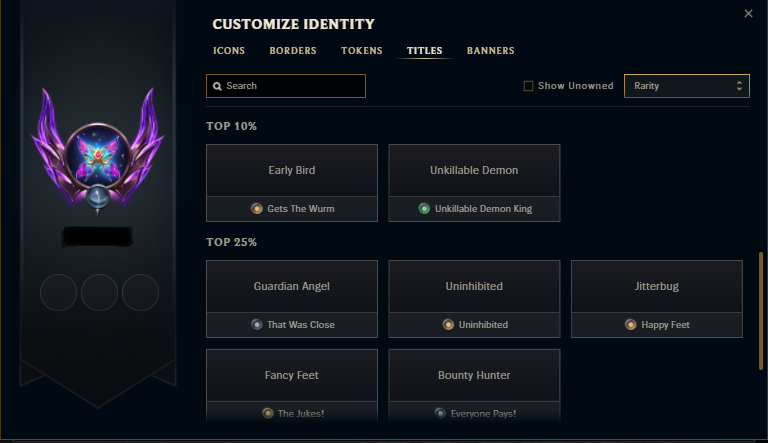Click the Rarity dropdown arrows
The width and height of the screenshot is (768, 443).
point(739,86)
